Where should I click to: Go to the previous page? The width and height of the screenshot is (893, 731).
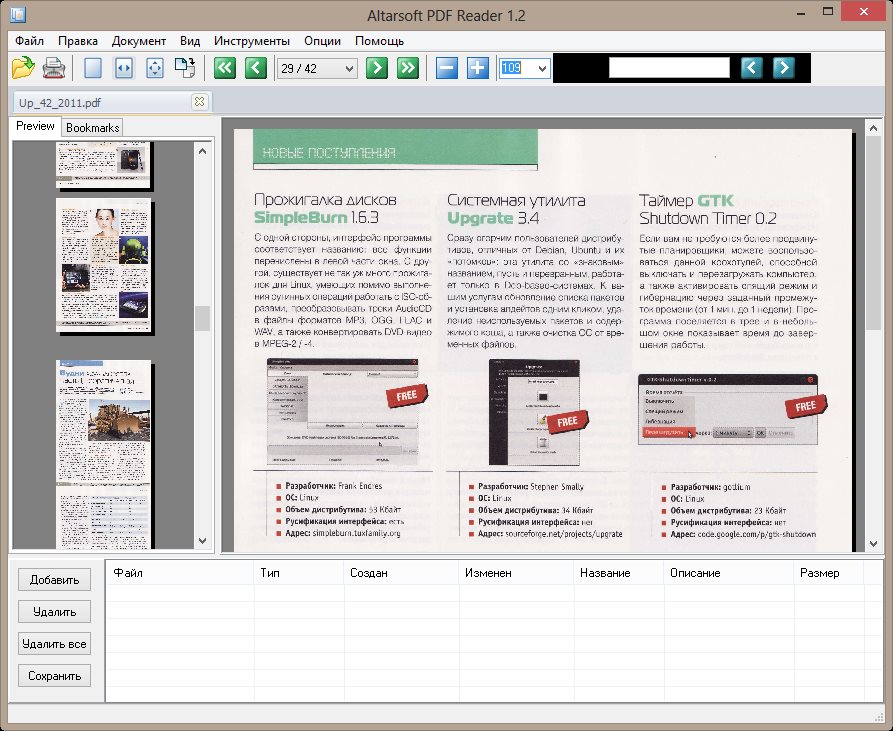[256, 68]
